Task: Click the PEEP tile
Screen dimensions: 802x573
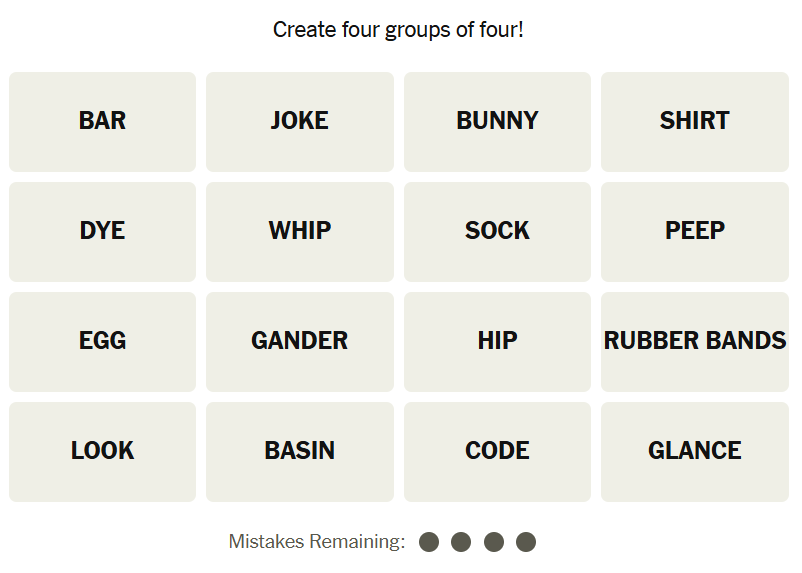Action: 694,231
